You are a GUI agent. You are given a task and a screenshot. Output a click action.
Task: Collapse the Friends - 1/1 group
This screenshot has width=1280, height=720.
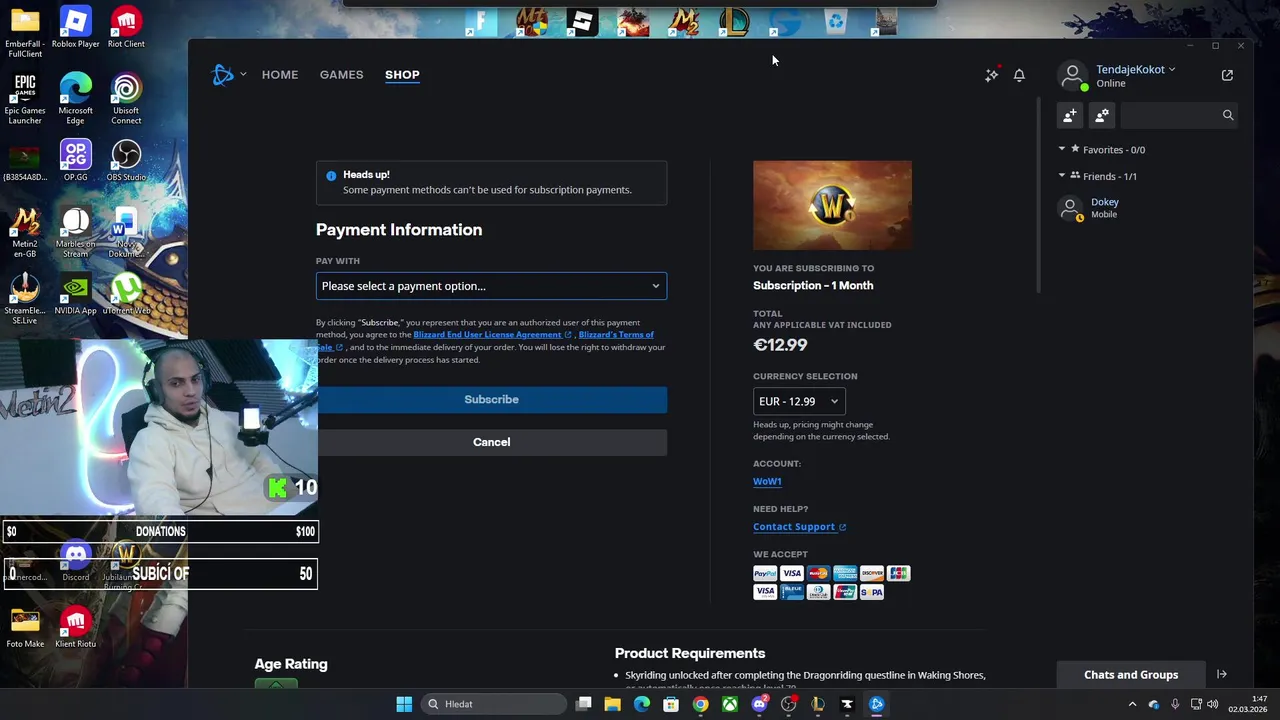coord(1062,176)
